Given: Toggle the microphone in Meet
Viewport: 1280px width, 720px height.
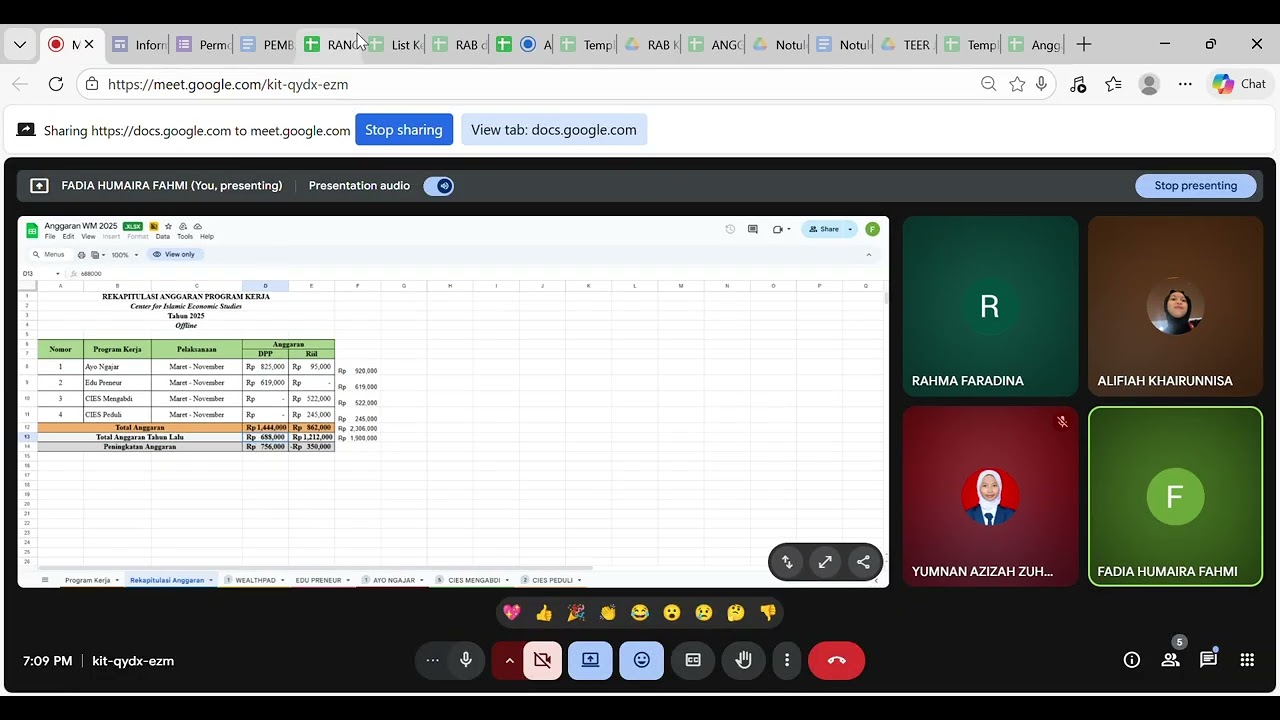Looking at the screenshot, I should pos(465,660).
